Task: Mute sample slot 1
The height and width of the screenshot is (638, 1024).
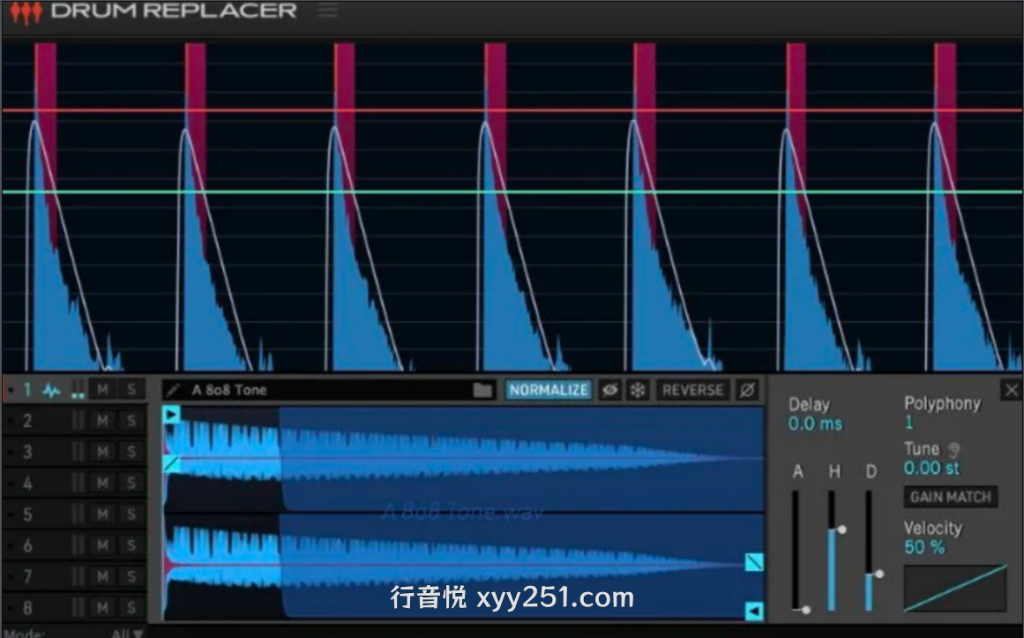Action: (103, 390)
